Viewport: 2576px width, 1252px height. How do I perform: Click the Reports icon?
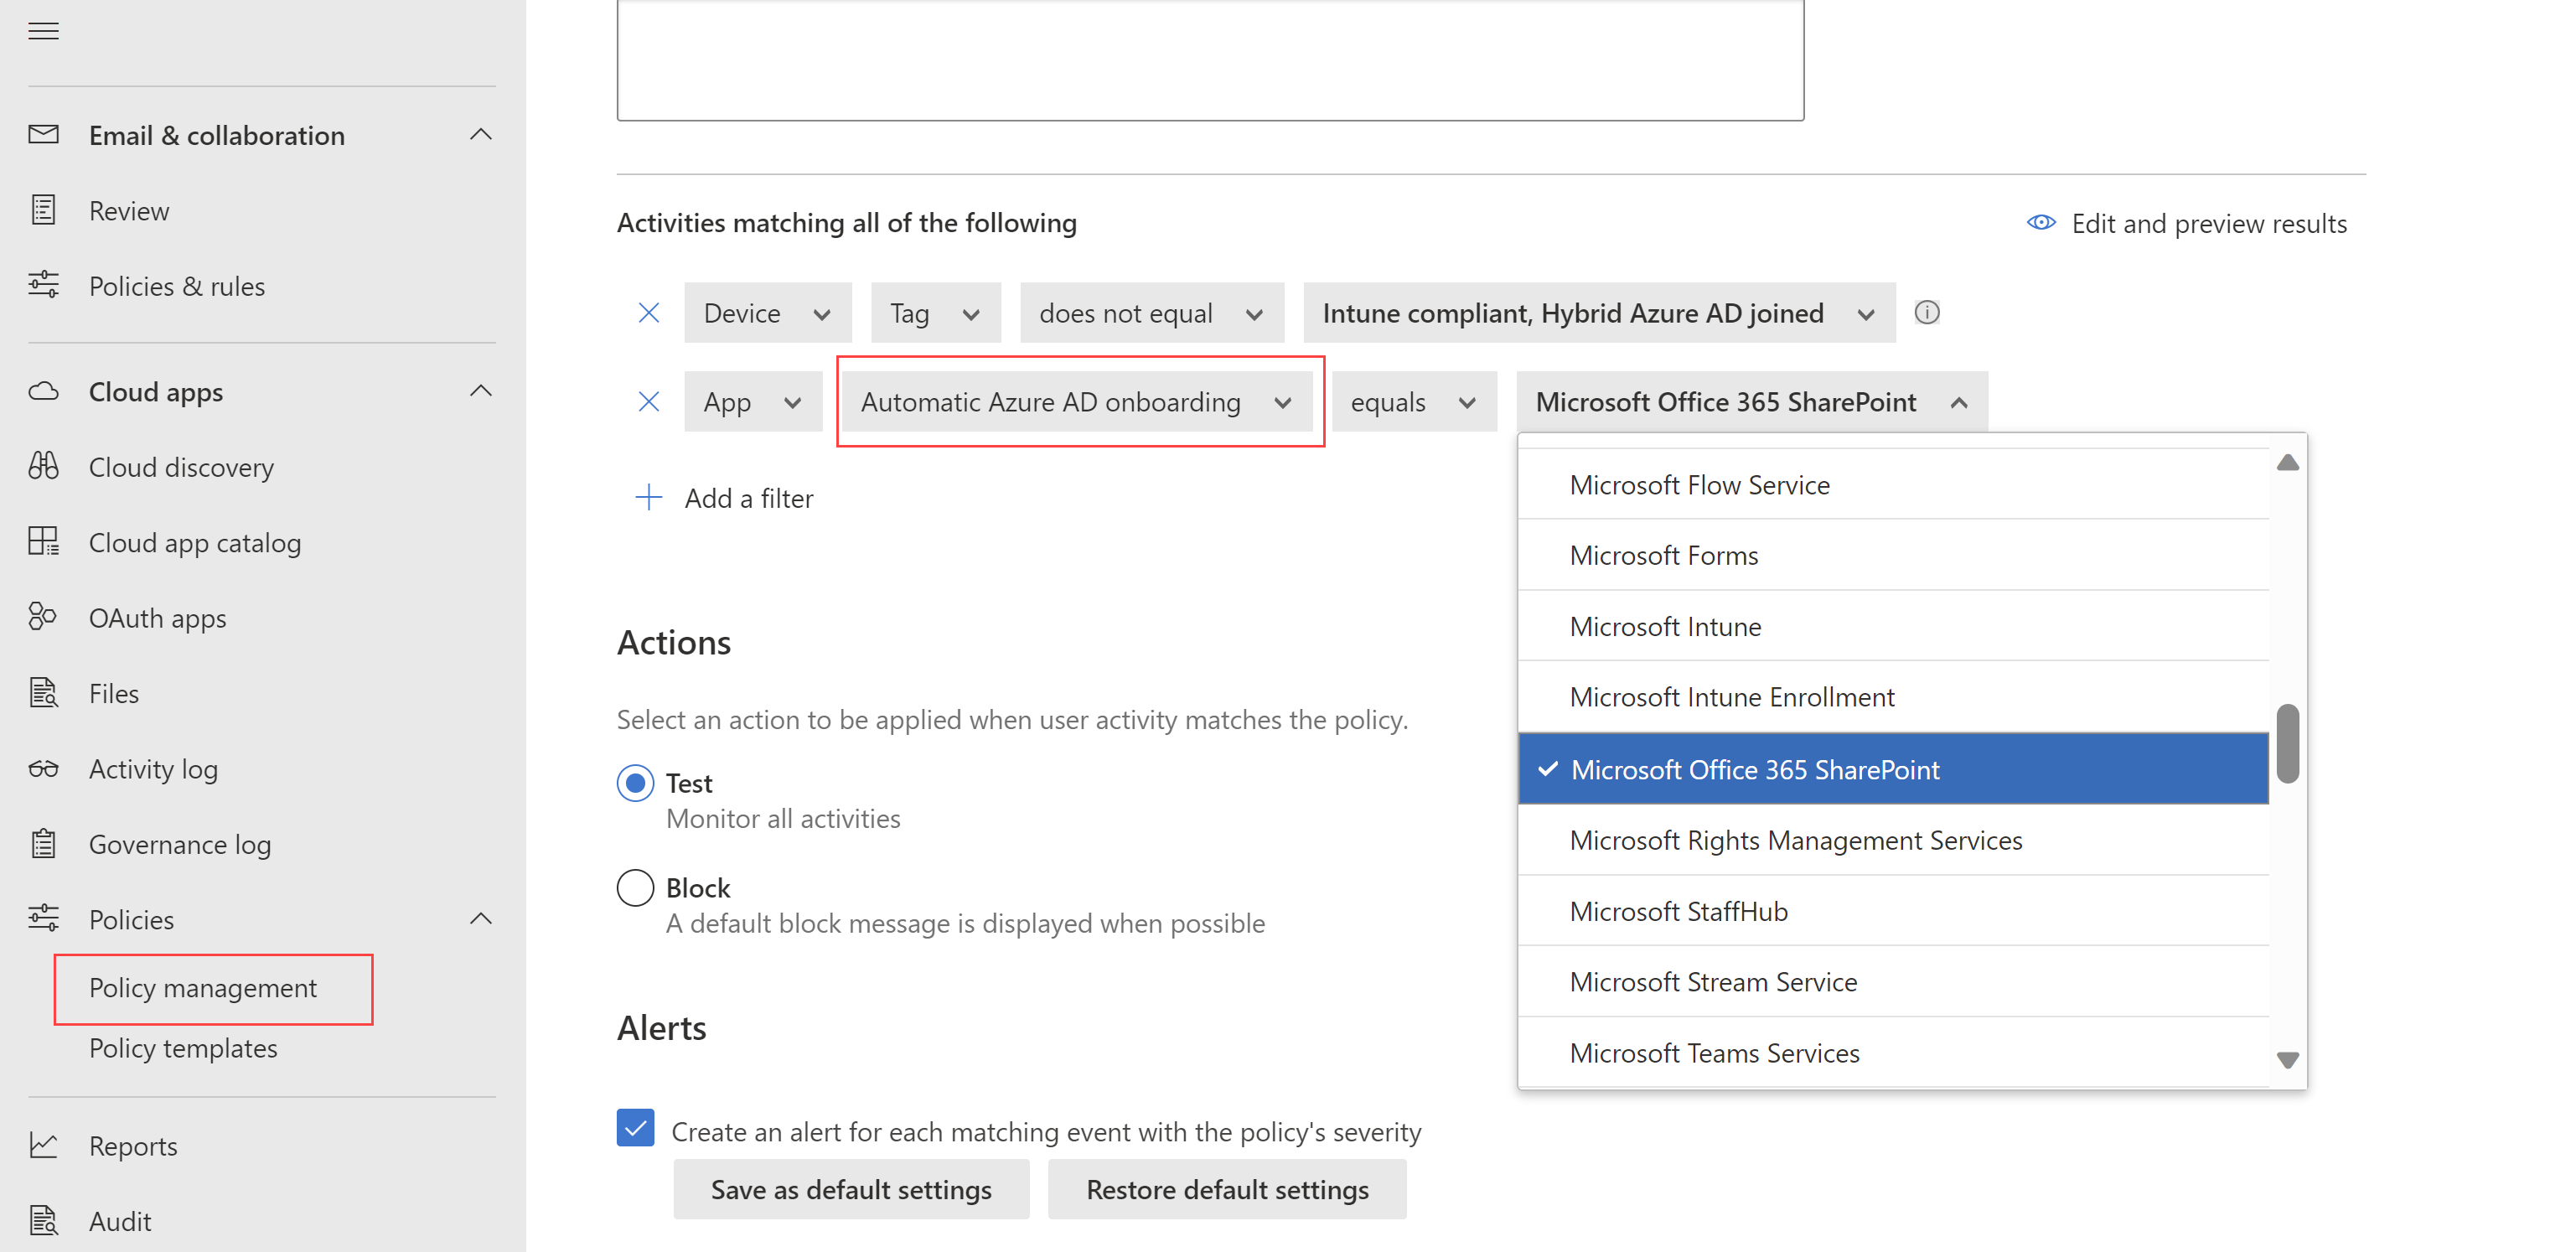click(x=43, y=1144)
